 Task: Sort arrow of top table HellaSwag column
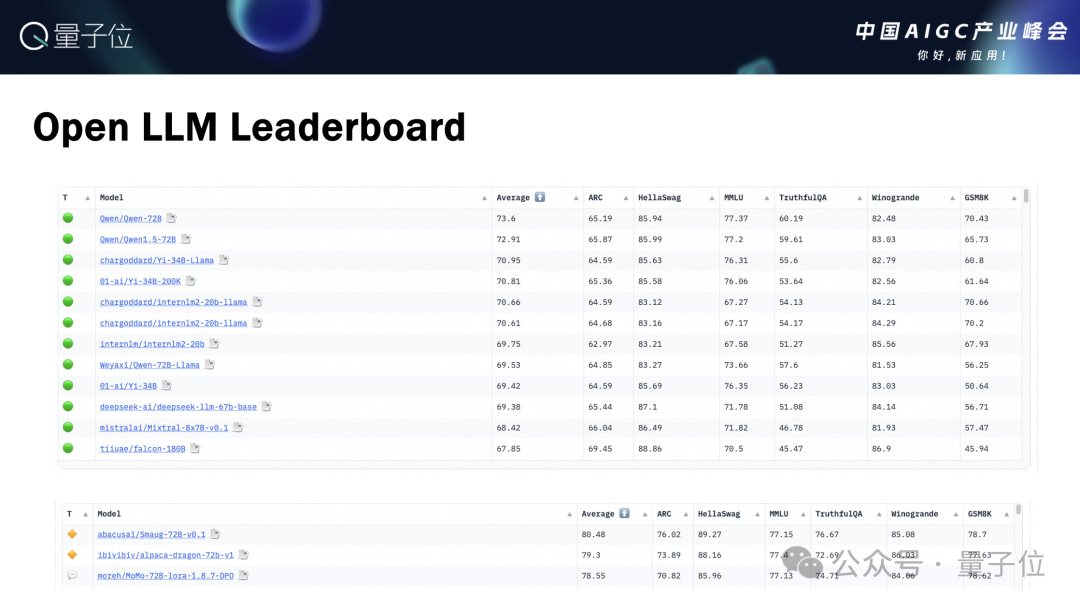coord(712,198)
